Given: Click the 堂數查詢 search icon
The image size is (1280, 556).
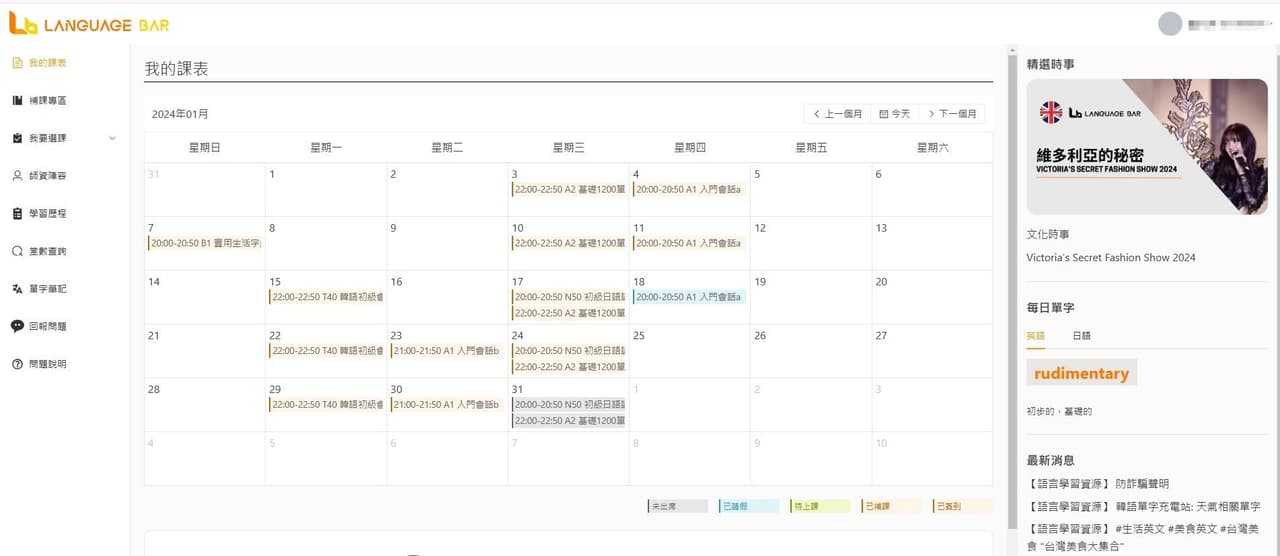Looking at the screenshot, I should click(17, 251).
